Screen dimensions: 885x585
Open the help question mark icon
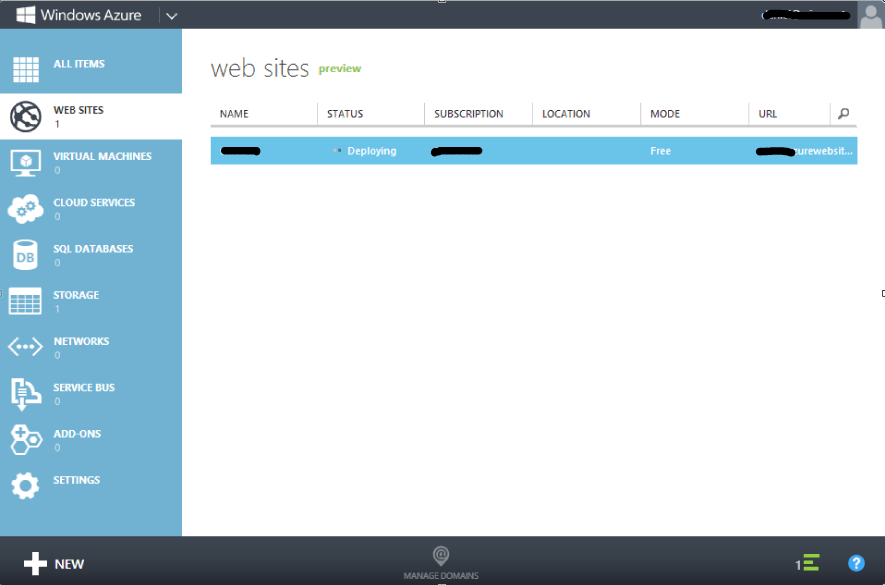[856, 563]
